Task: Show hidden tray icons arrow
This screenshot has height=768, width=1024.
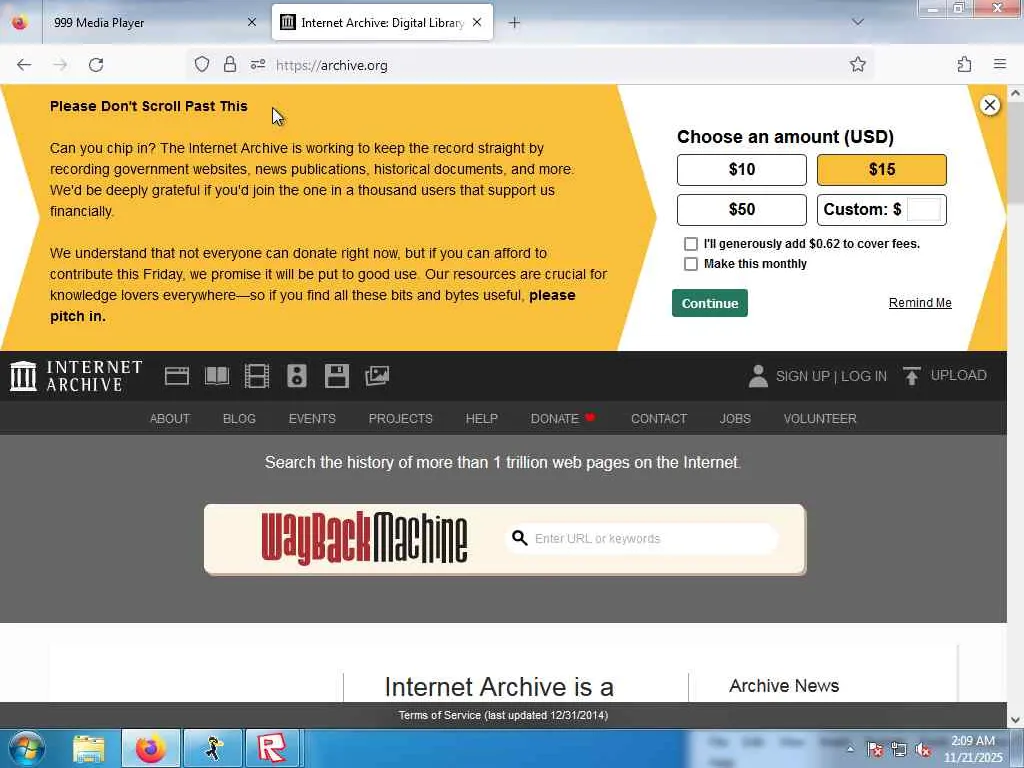Action: tap(850, 749)
